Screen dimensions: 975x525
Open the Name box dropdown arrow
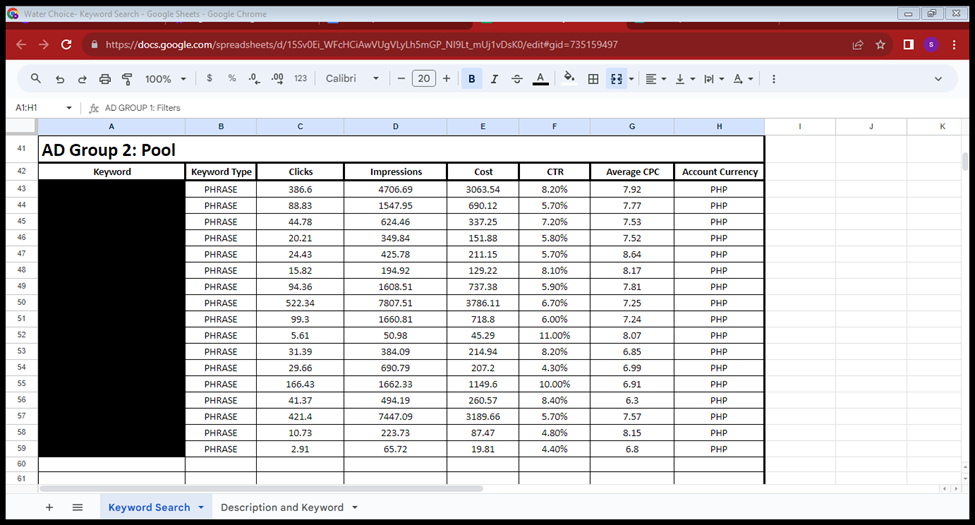[69, 108]
